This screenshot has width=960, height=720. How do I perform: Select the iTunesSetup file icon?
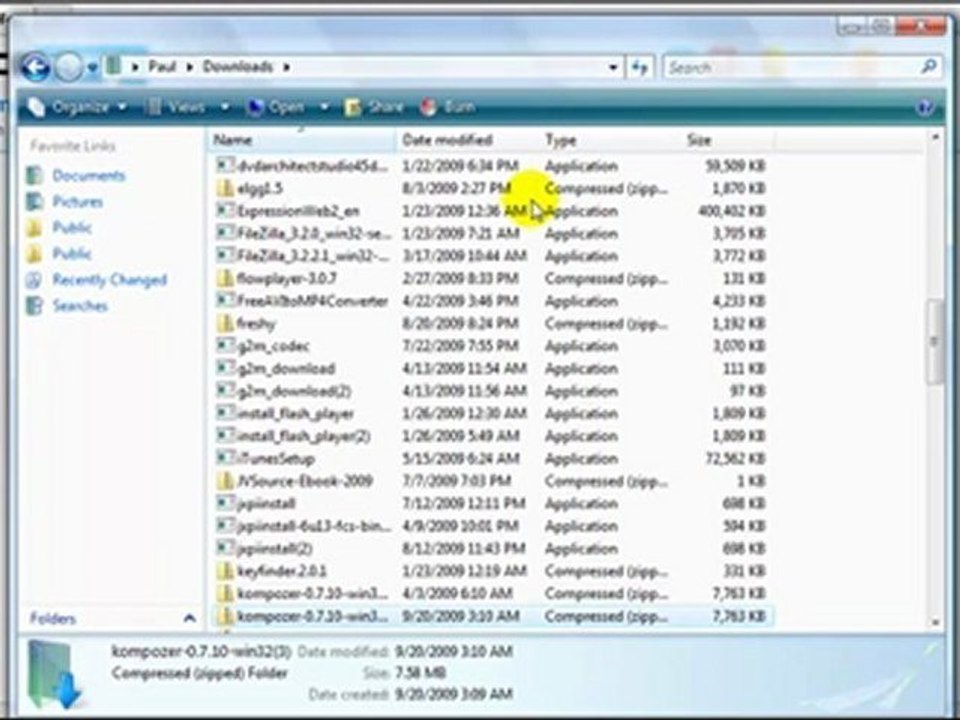pos(225,458)
